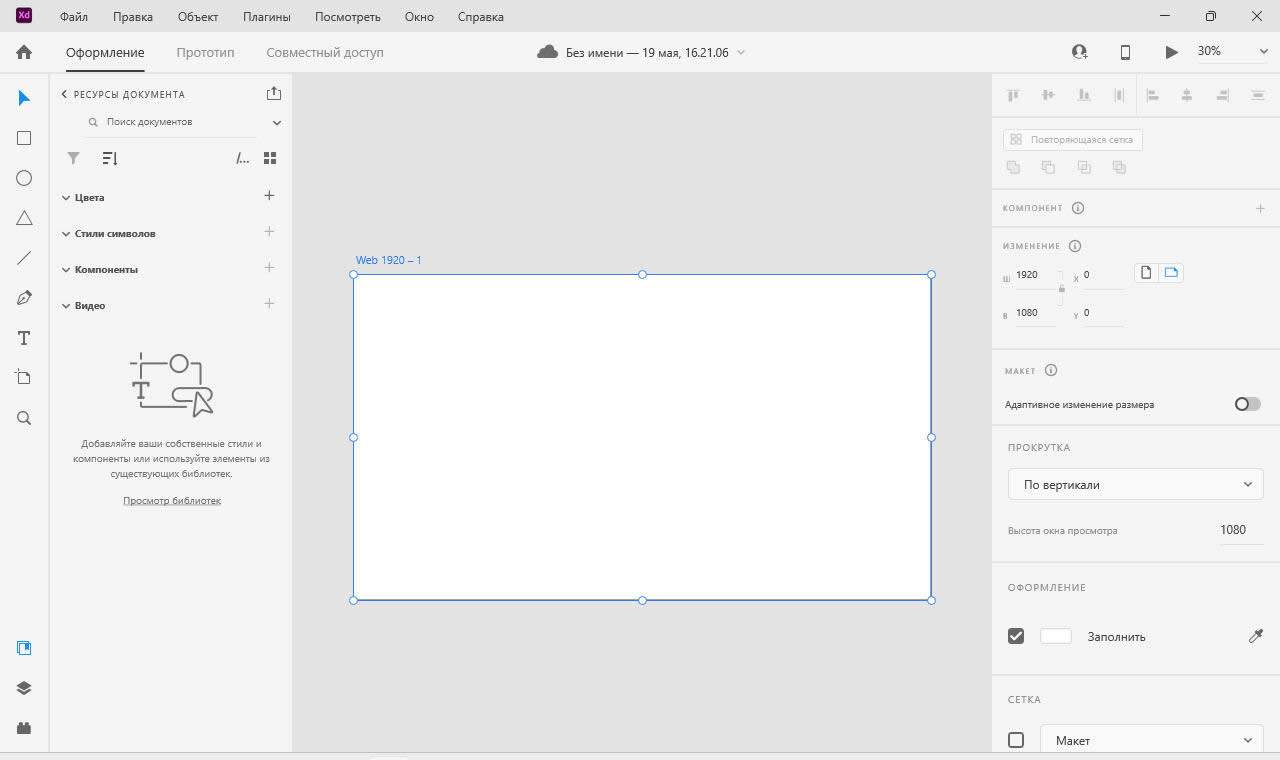This screenshot has width=1280, height=760.
Task: Open the 30% zoom level dropdown
Action: pos(1232,51)
